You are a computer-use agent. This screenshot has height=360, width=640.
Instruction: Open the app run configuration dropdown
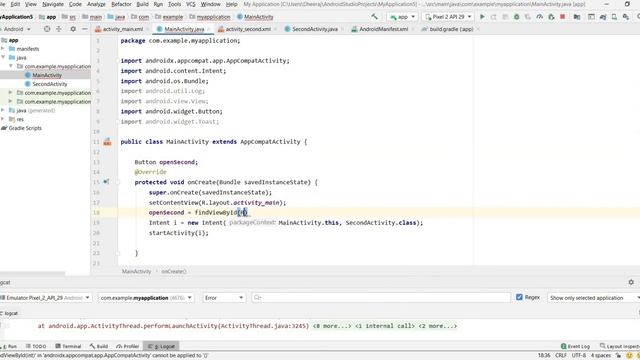pyautogui.click(x=402, y=17)
